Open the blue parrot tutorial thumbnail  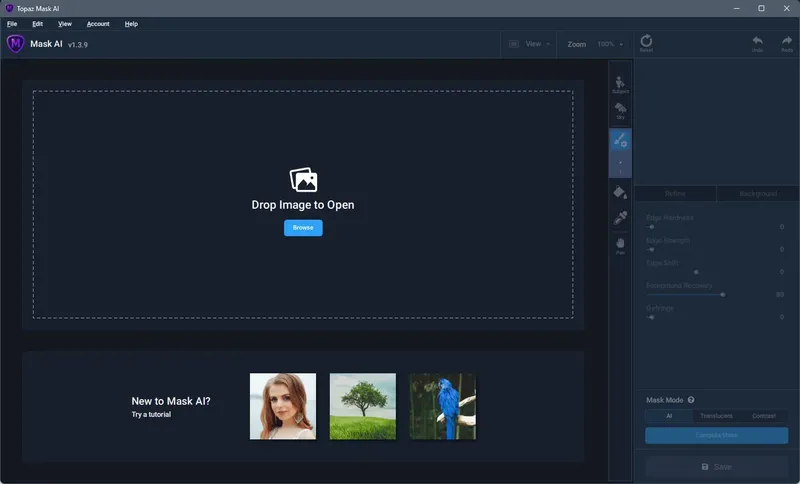[442, 406]
